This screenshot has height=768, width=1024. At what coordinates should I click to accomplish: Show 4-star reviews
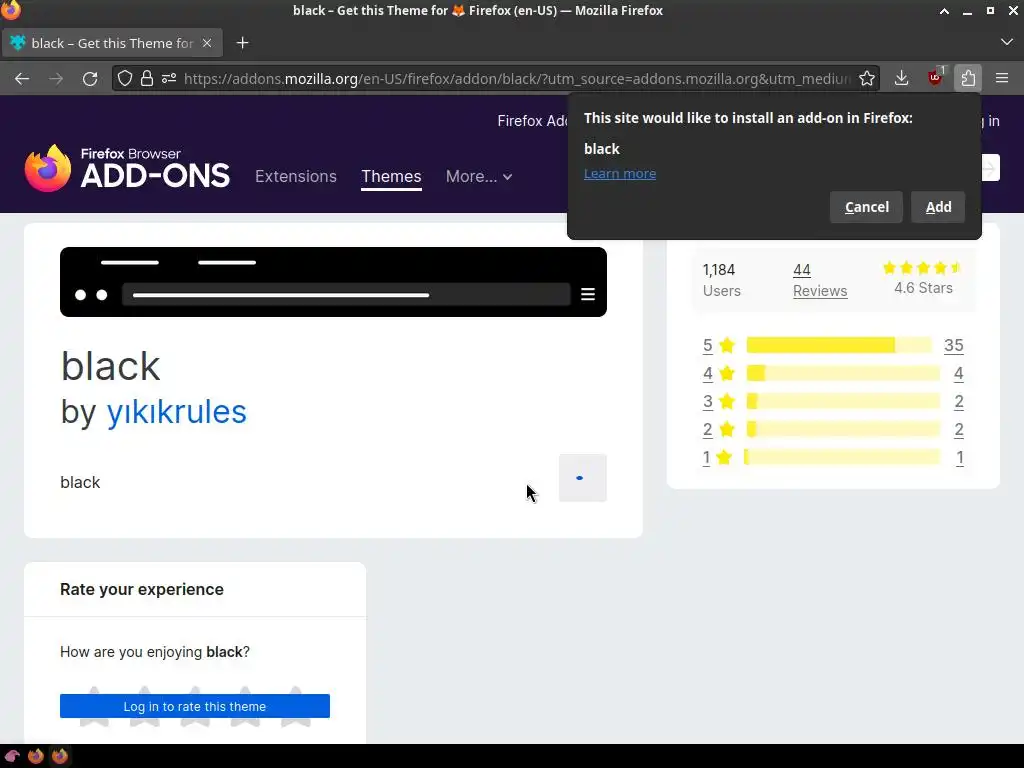(718, 374)
